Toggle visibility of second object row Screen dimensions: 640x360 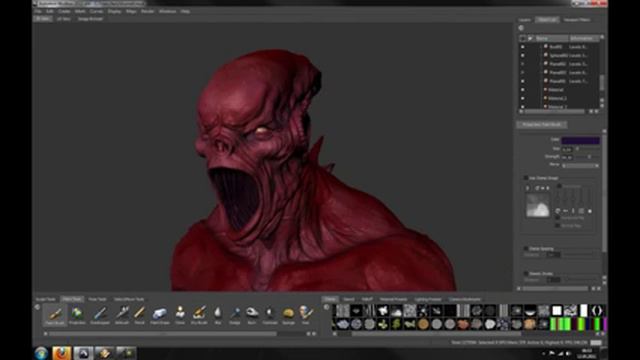coord(522,56)
